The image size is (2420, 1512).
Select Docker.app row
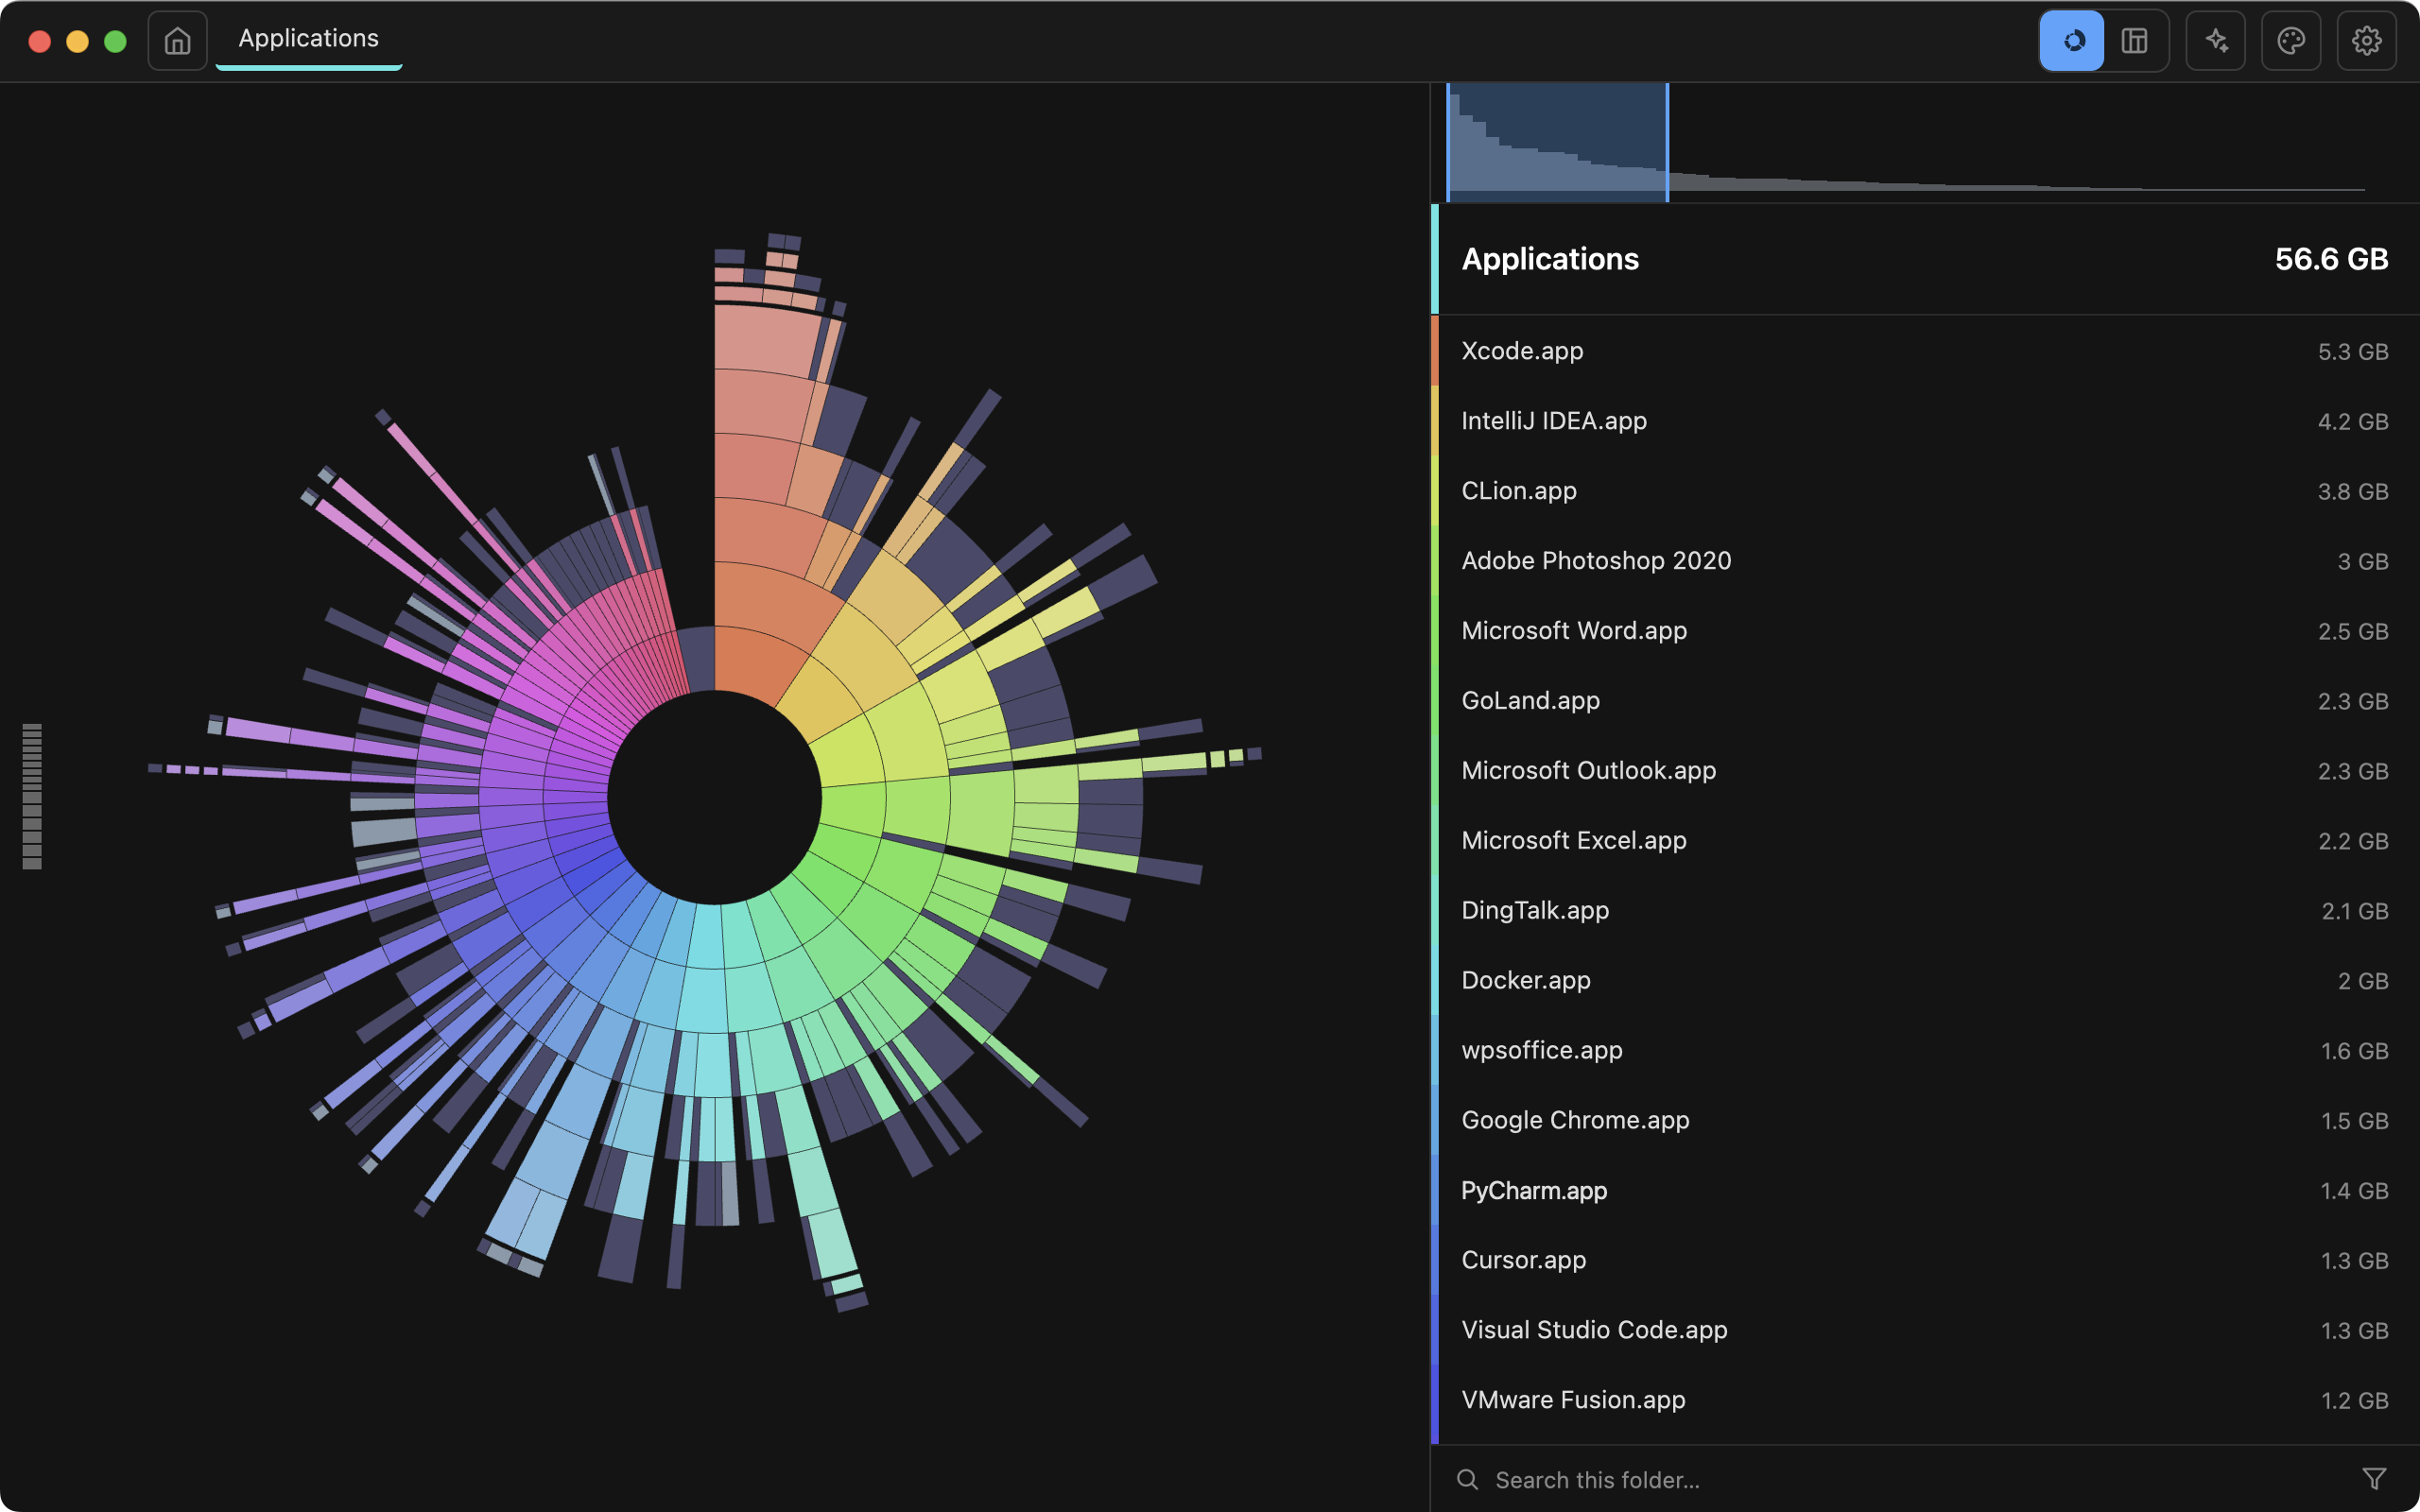(x=1925, y=981)
